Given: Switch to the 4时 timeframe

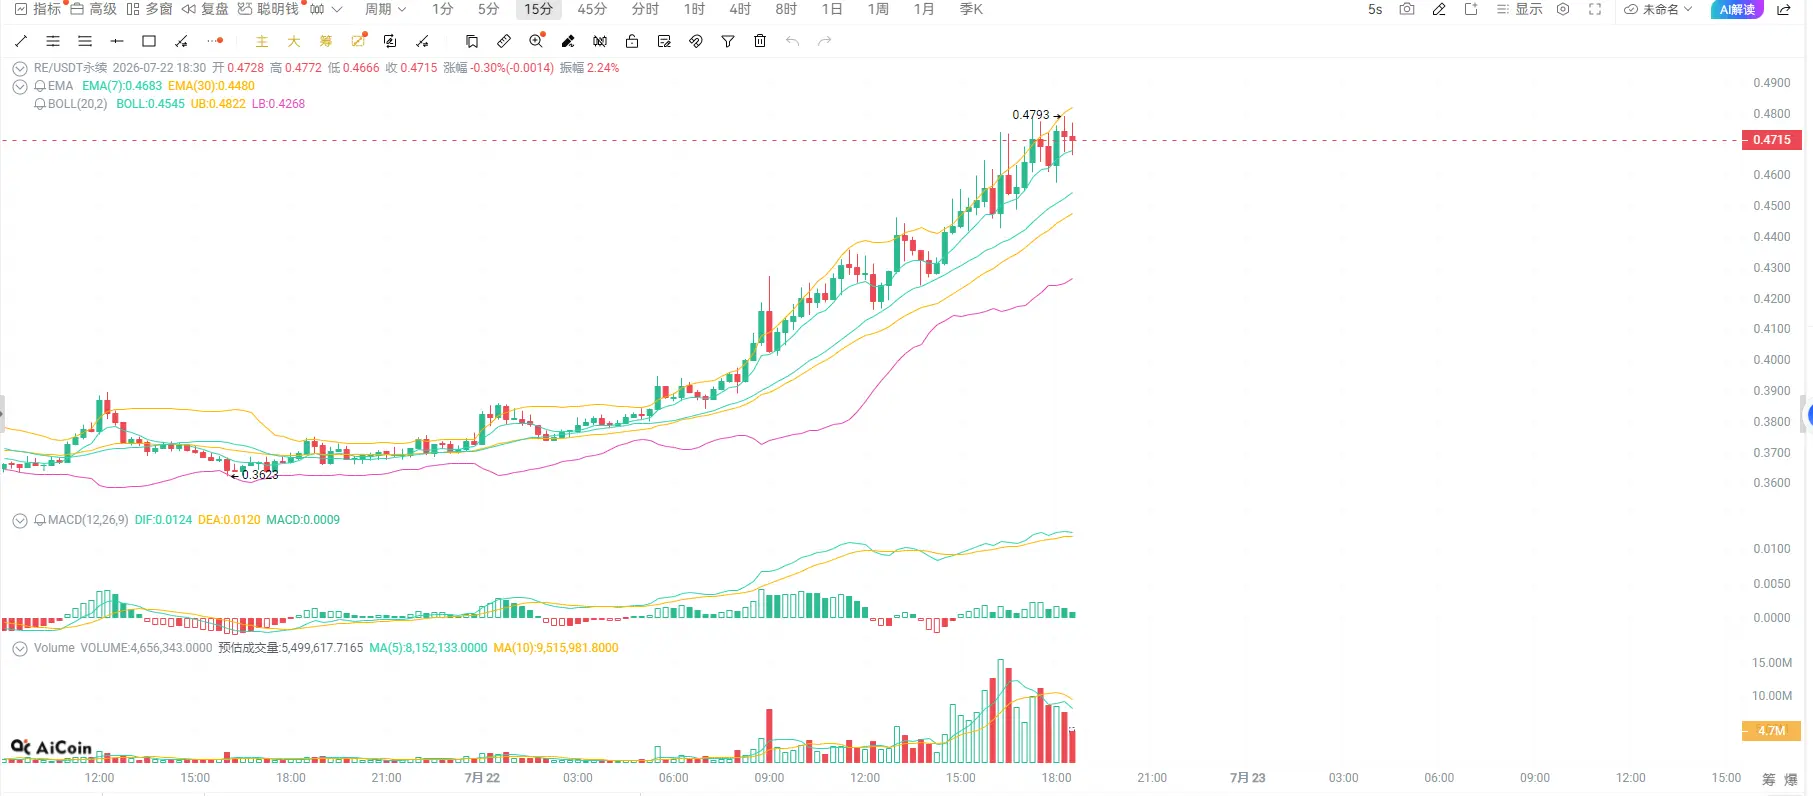Looking at the screenshot, I should pos(740,9).
